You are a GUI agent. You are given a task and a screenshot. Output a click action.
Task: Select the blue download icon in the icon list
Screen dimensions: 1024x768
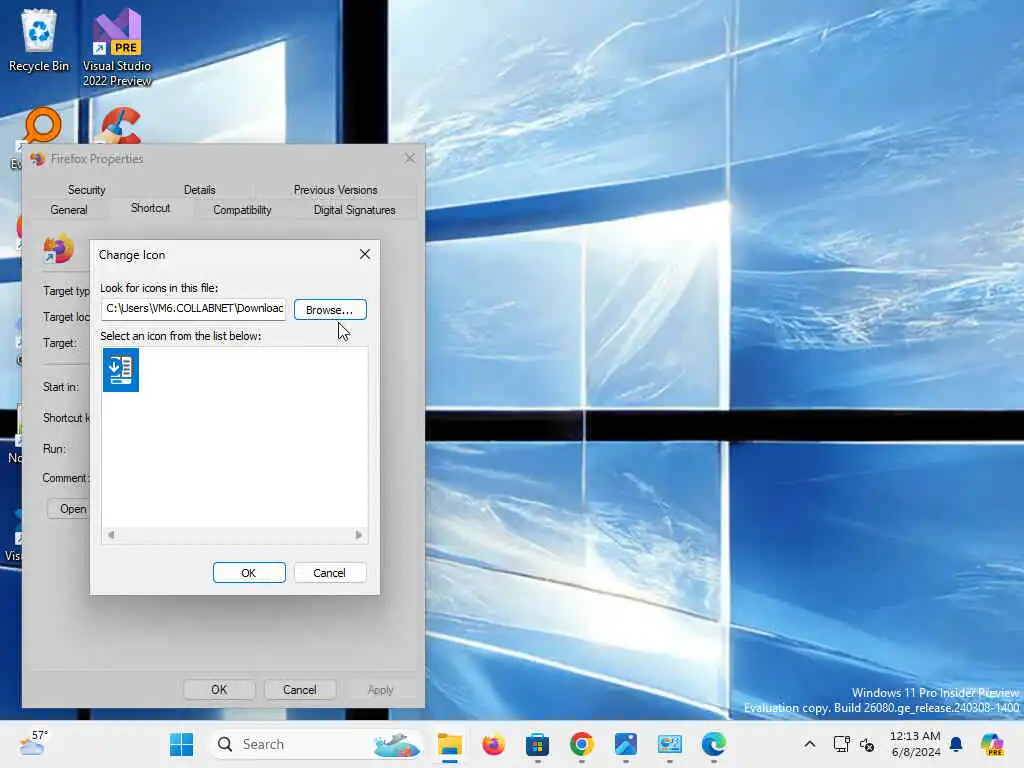[121, 370]
